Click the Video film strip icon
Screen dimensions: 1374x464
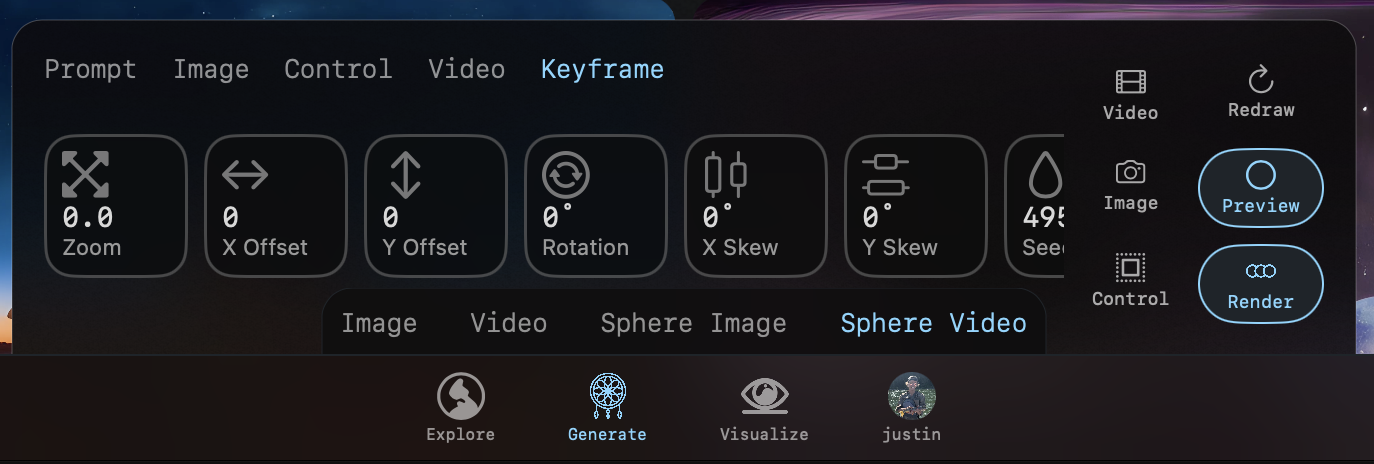click(x=1130, y=83)
